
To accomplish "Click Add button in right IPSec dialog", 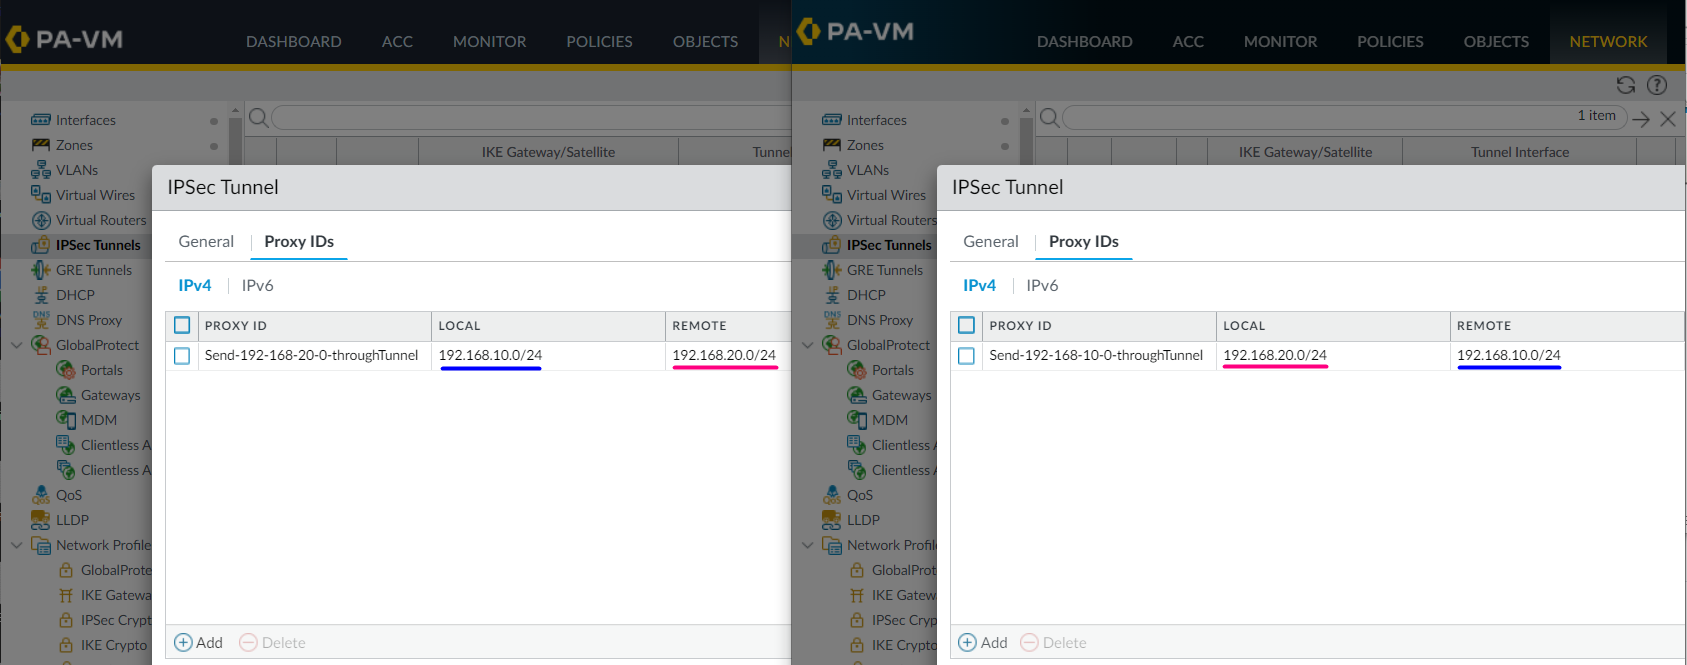I will (983, 643).
